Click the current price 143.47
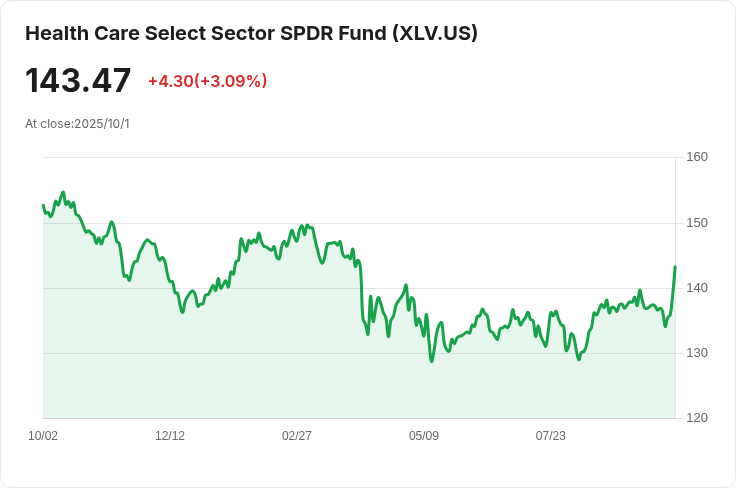The width and height of the screenshot is (736, 488). coord(78,81)
